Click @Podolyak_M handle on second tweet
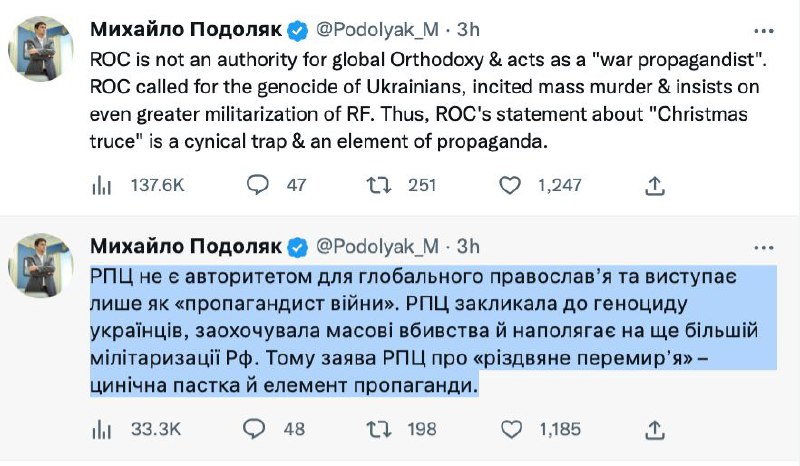This screenshot has width=800, height=466. tap(378, 246)
